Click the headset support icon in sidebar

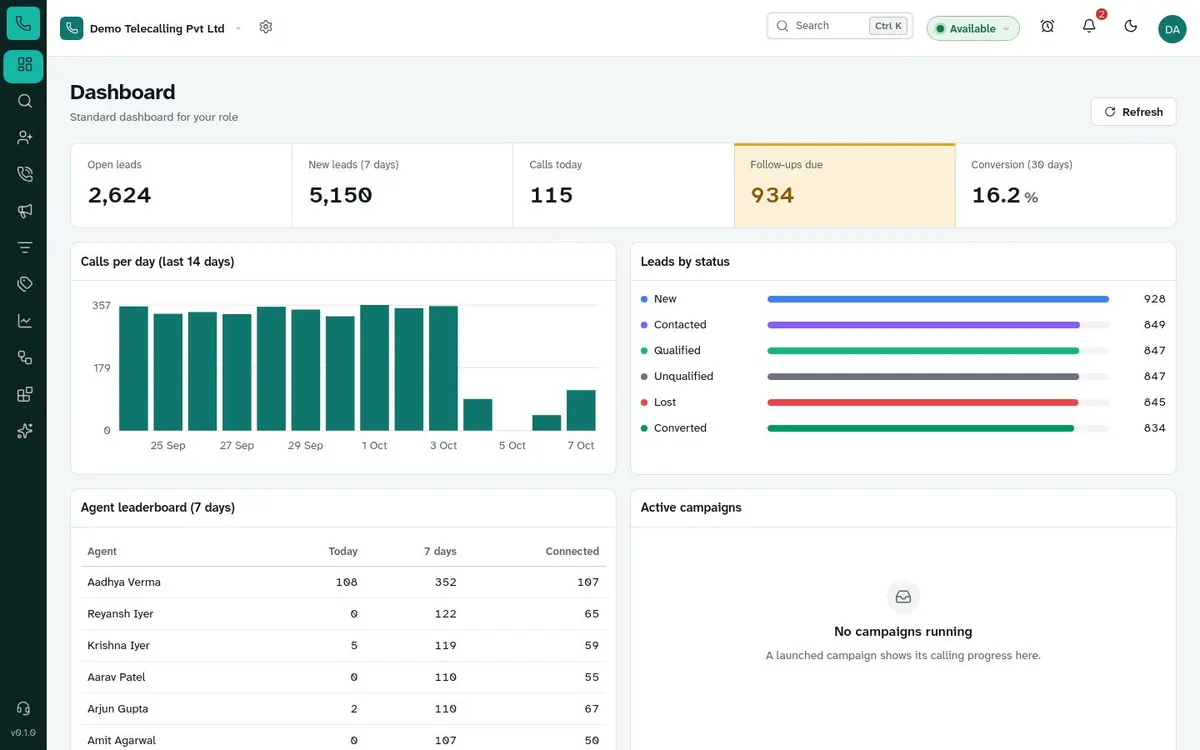click(x=23, y=708)
